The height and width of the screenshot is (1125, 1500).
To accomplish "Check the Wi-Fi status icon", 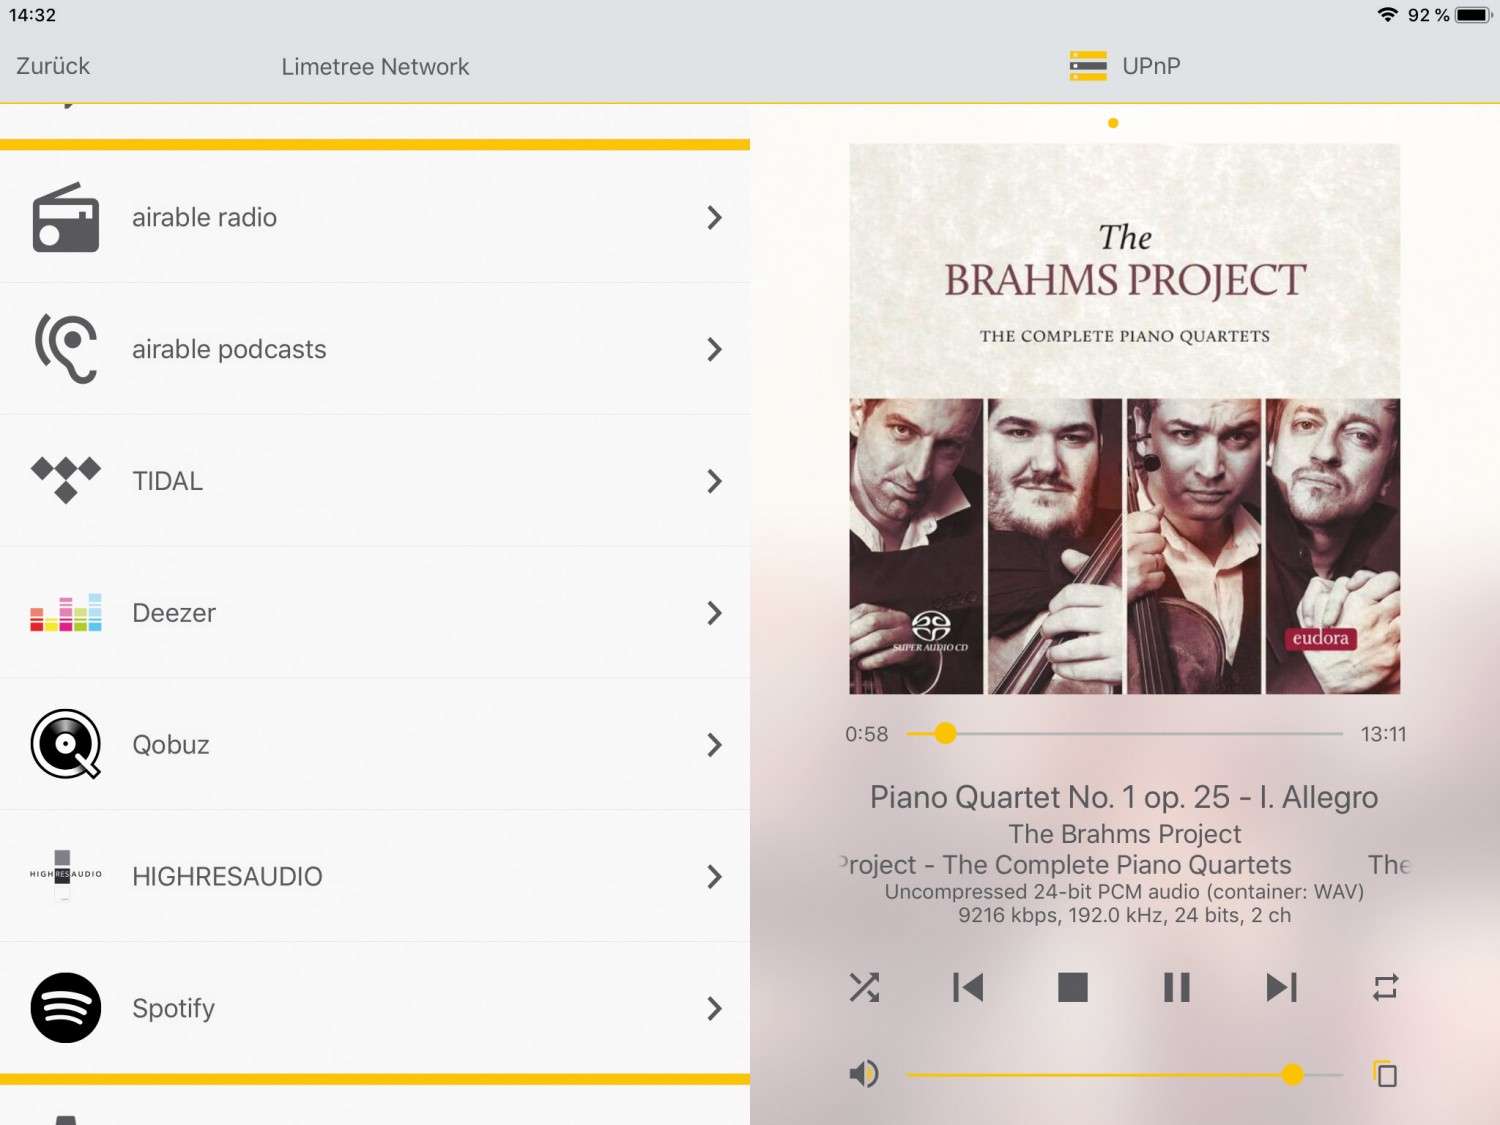I will 1387,14.
